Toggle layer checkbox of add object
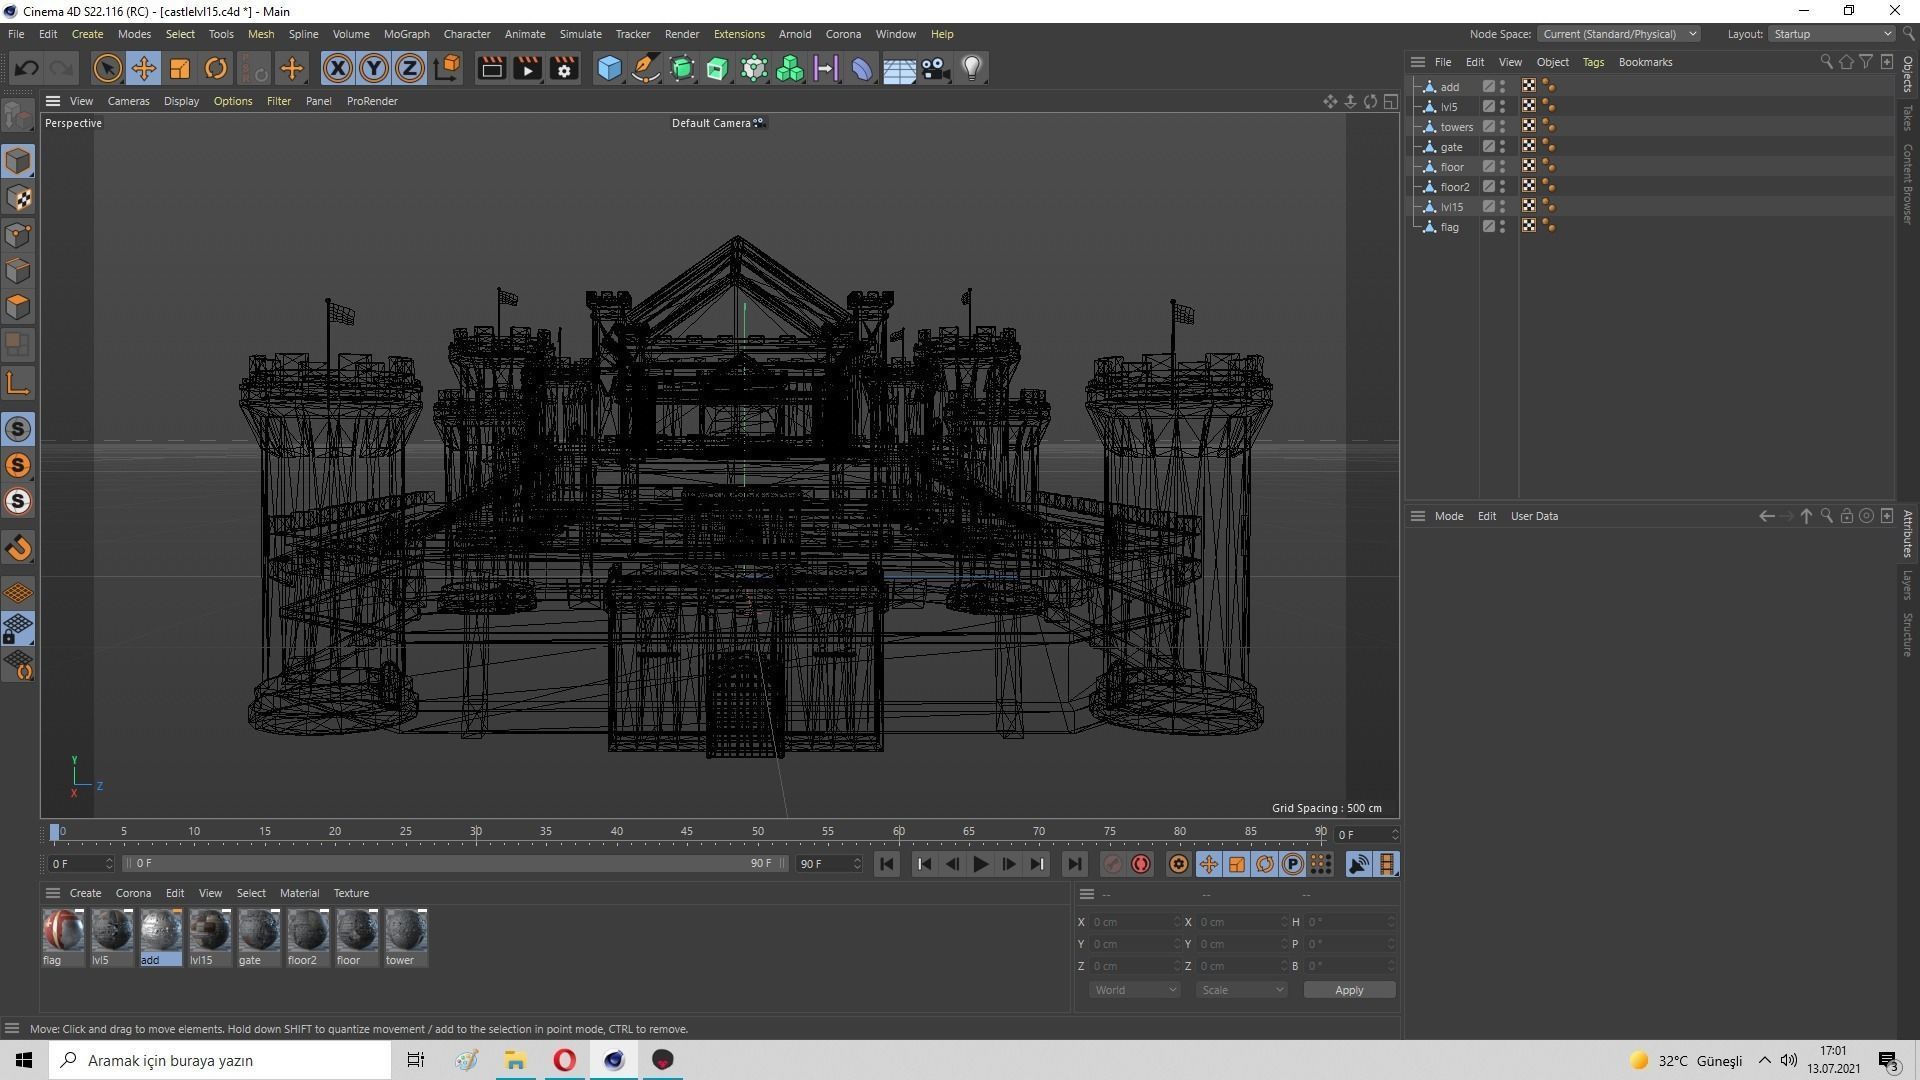 point(1488,86)
